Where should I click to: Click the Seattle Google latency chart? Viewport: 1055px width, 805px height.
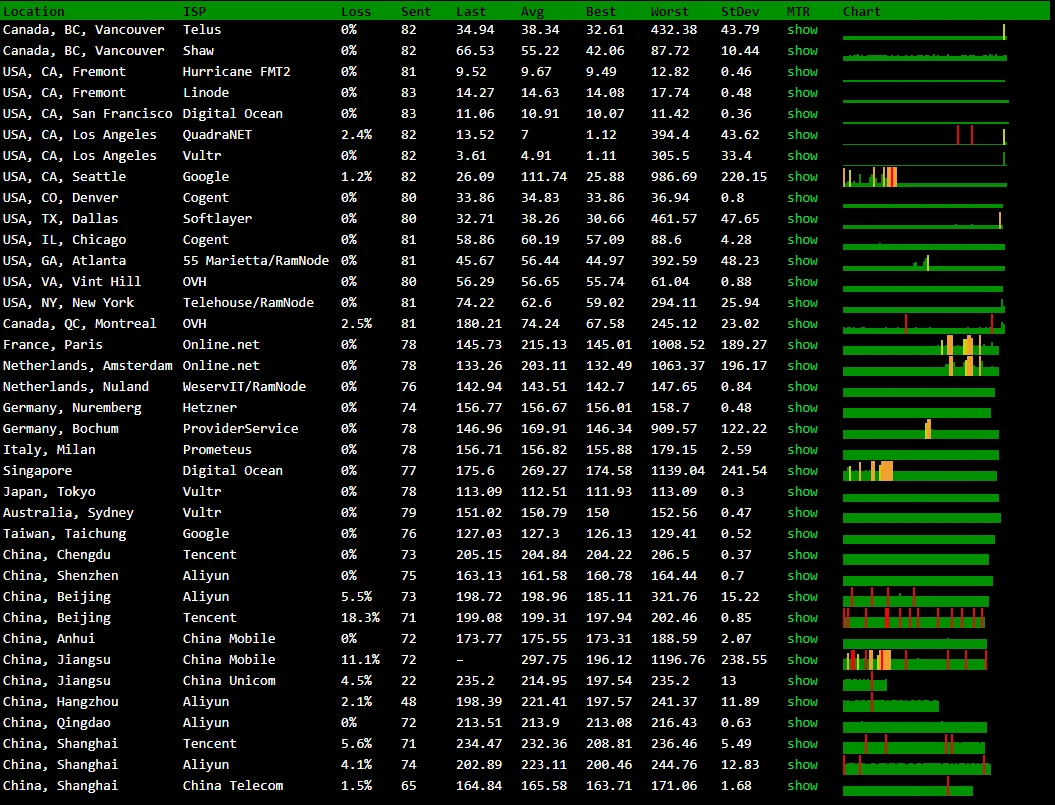coord(925,177)
